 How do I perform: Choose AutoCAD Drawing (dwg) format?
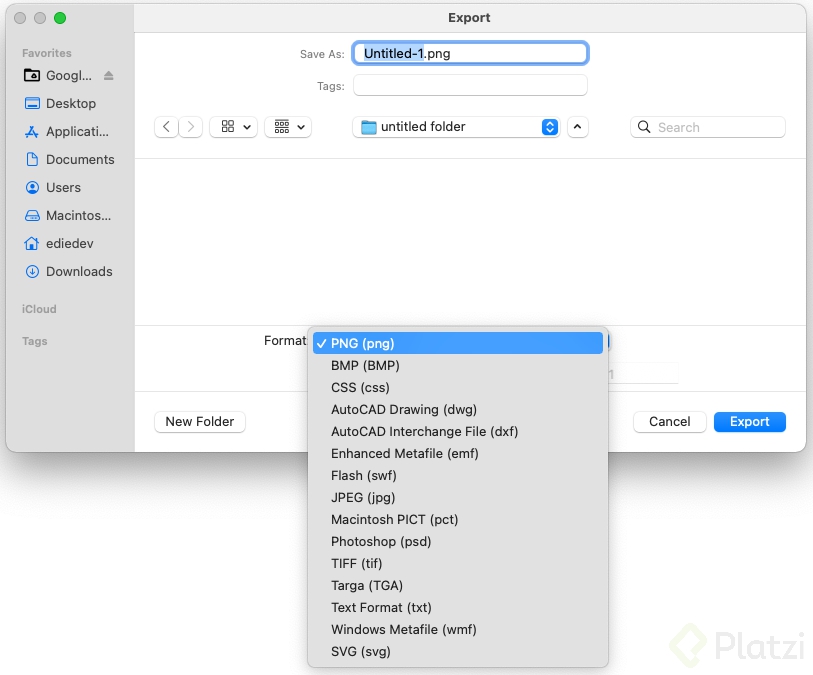(x=458, y=410)
